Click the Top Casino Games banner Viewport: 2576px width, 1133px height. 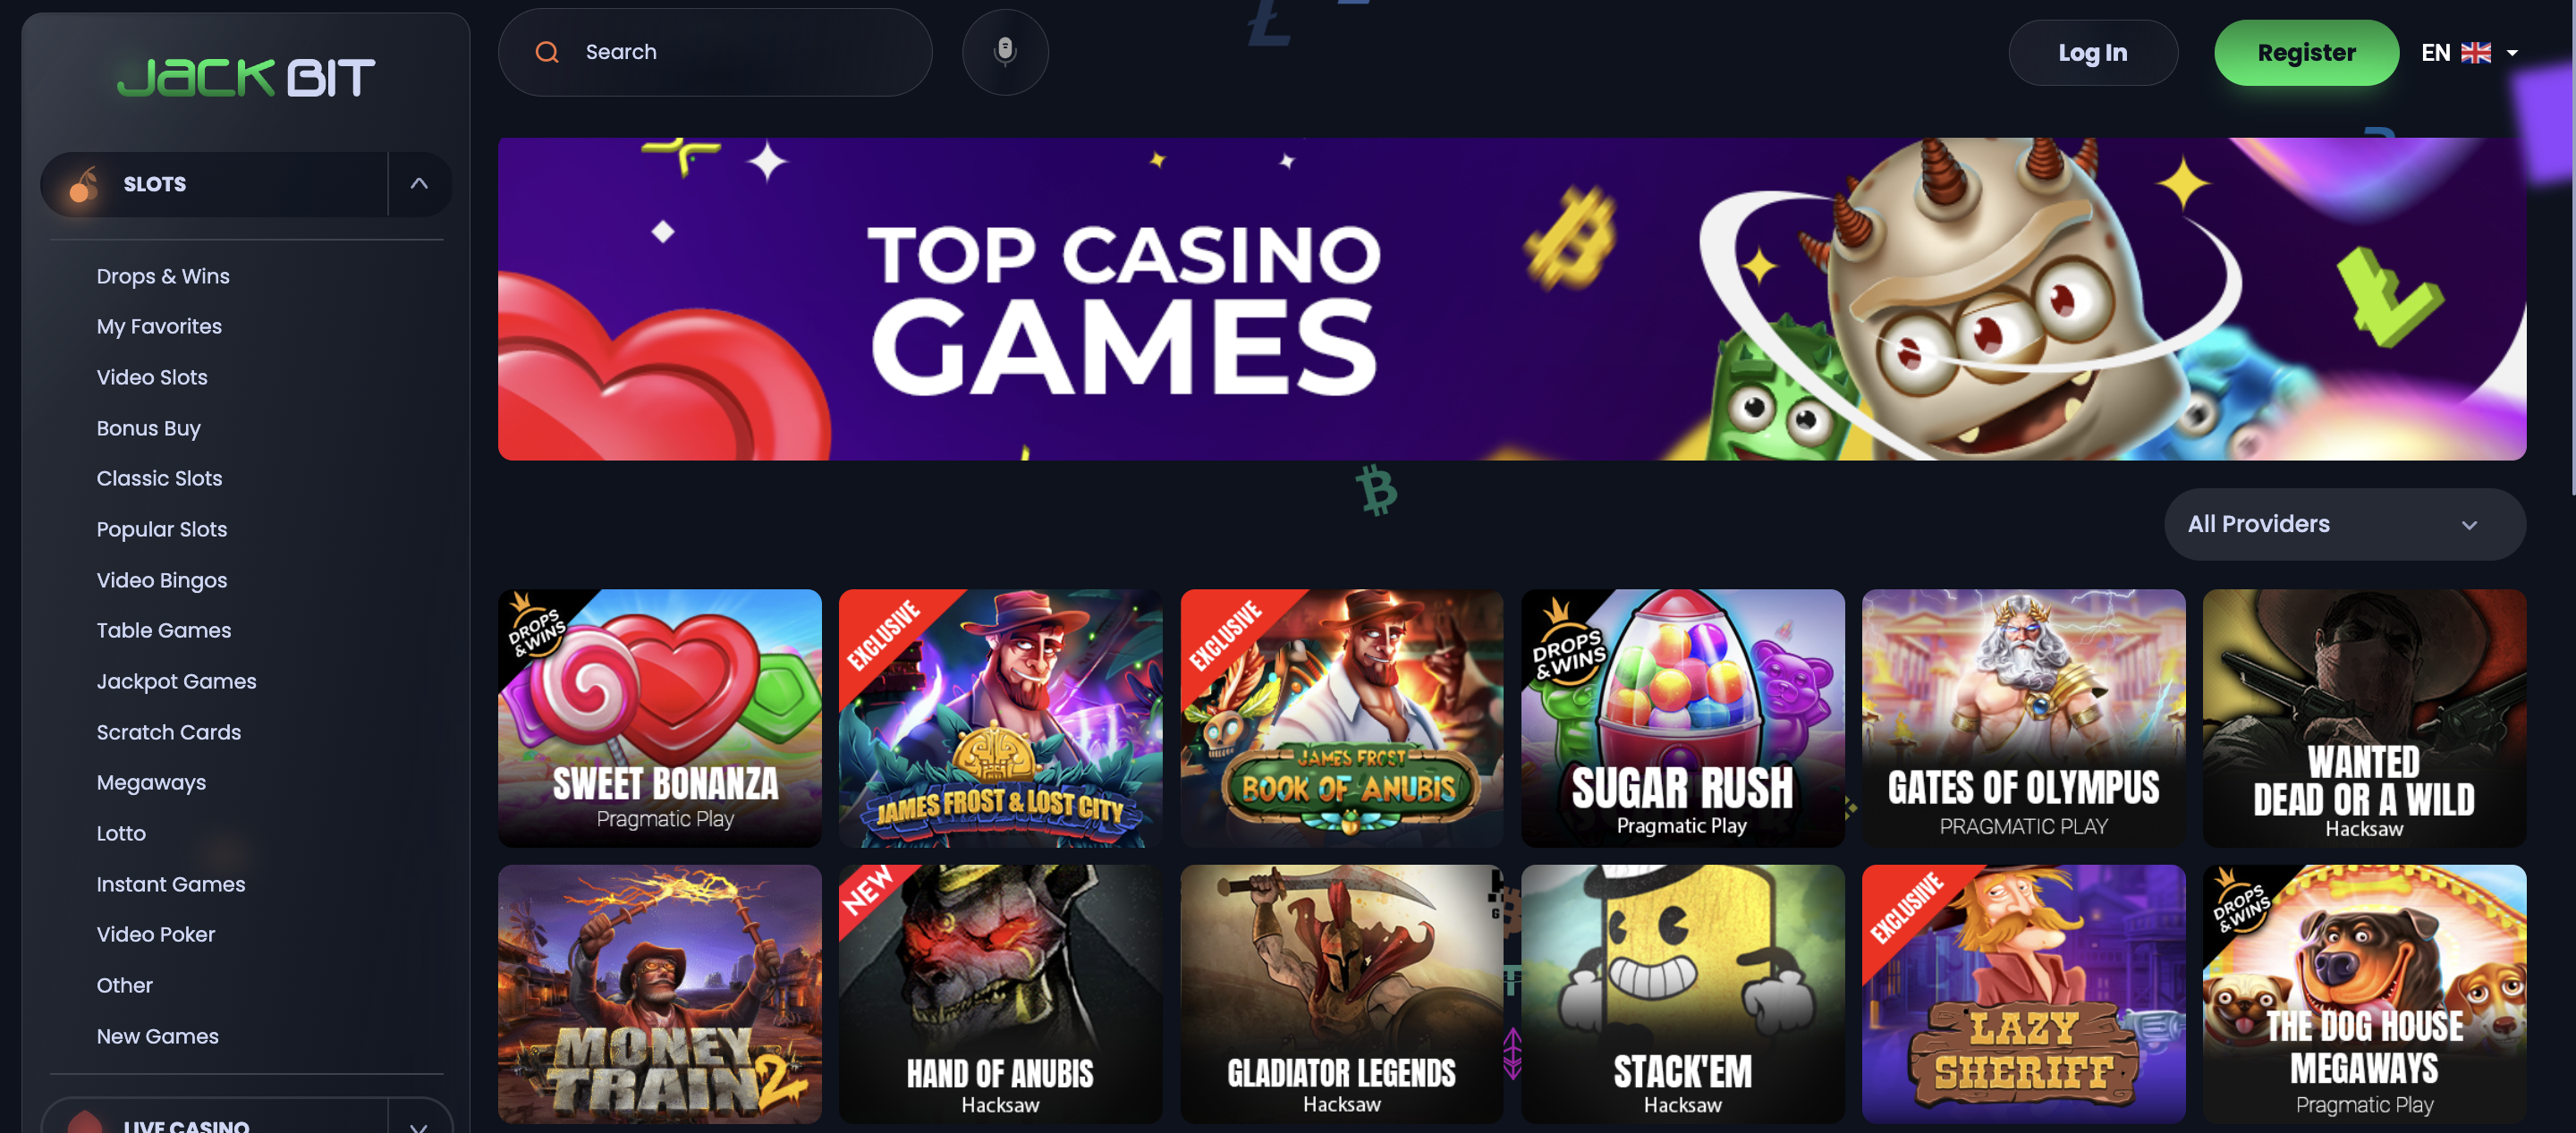point(1512,299)
